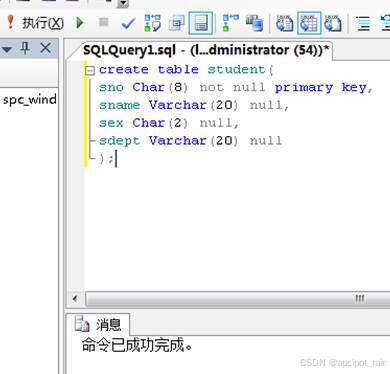Click the blue checkmark parse icon
Image resolution: width=390 pixels, height=374 pixels.
(x=128, y=23)
